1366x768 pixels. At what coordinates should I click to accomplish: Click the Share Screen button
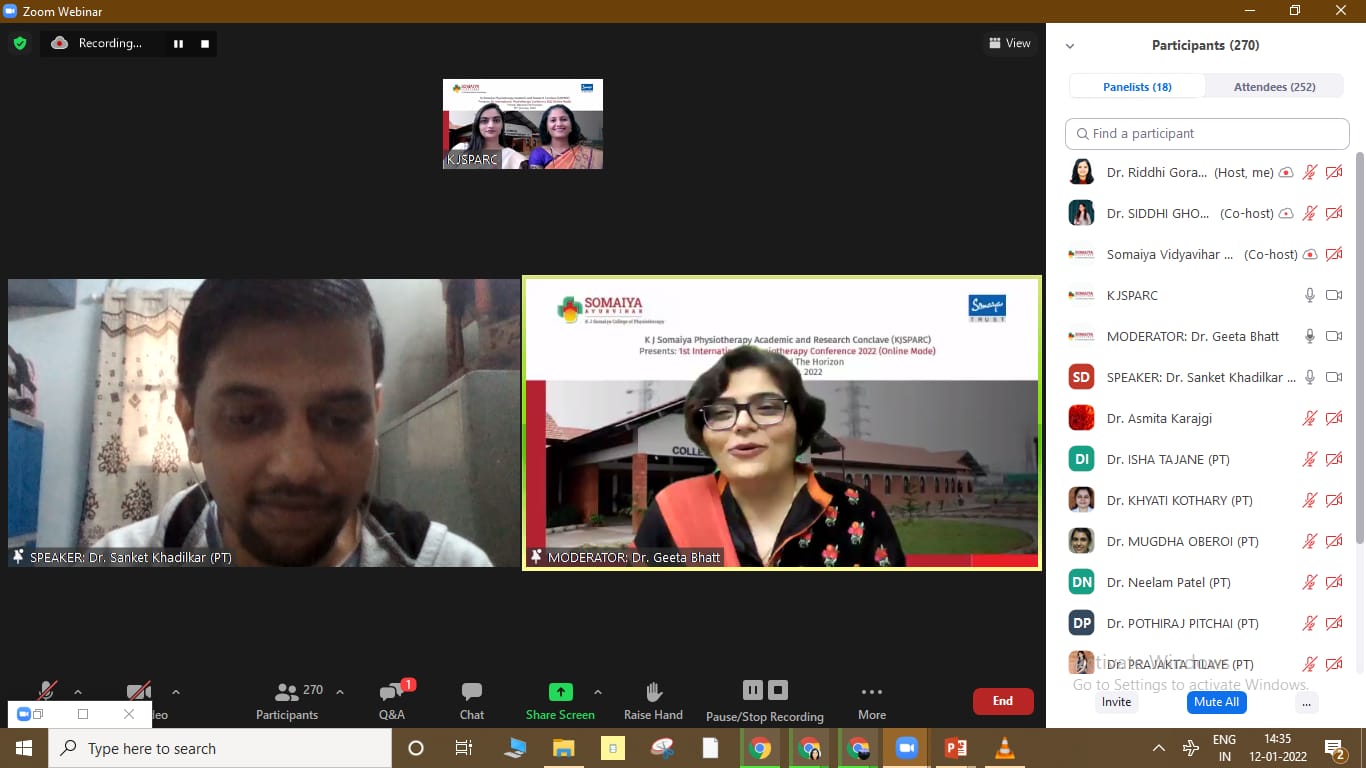coord(560,701)
